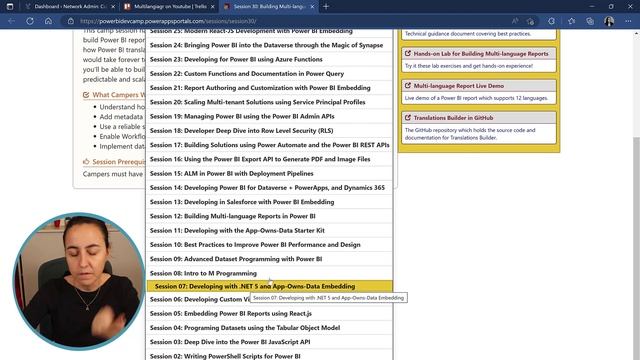
Task: Select Session 16: Export API to Generate PDF
Action: click(269, 159)
